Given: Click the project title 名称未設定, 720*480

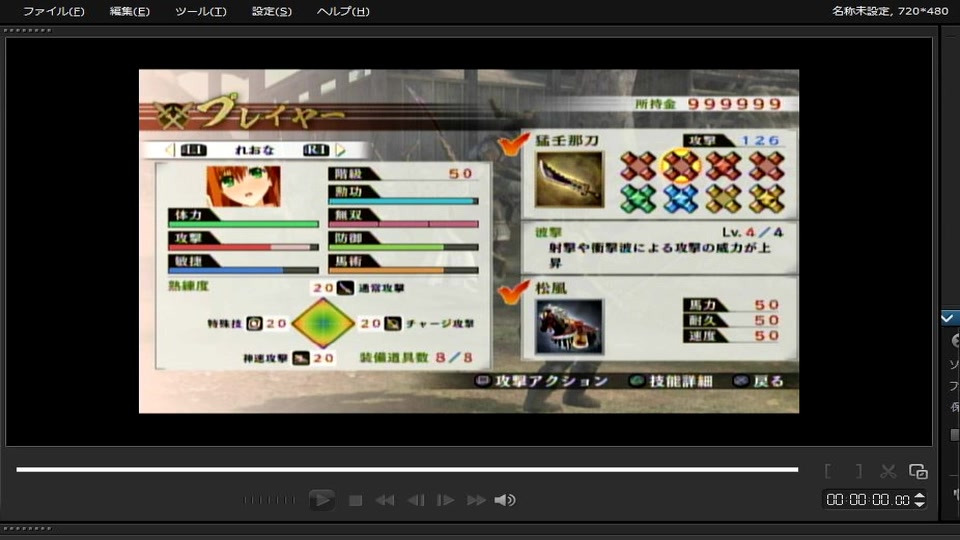Looking at the screenshot, I should pyautogui.click(x=890, y=11).
